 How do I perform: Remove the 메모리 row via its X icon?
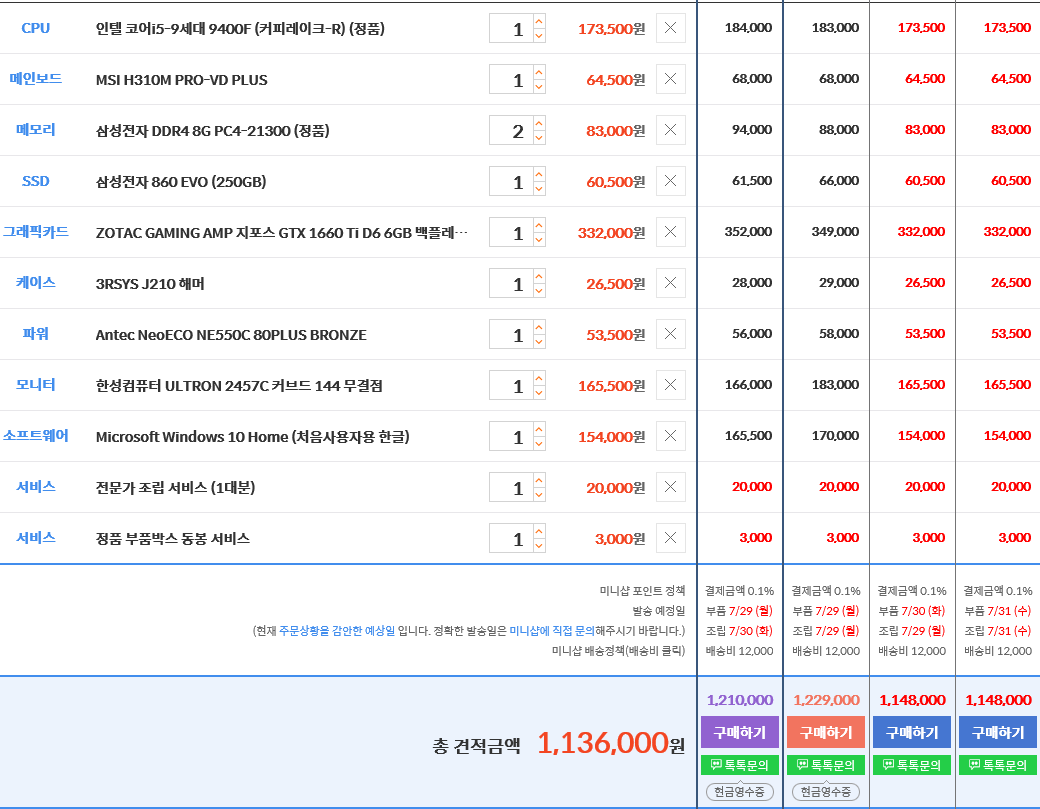[x=671, y=130]
